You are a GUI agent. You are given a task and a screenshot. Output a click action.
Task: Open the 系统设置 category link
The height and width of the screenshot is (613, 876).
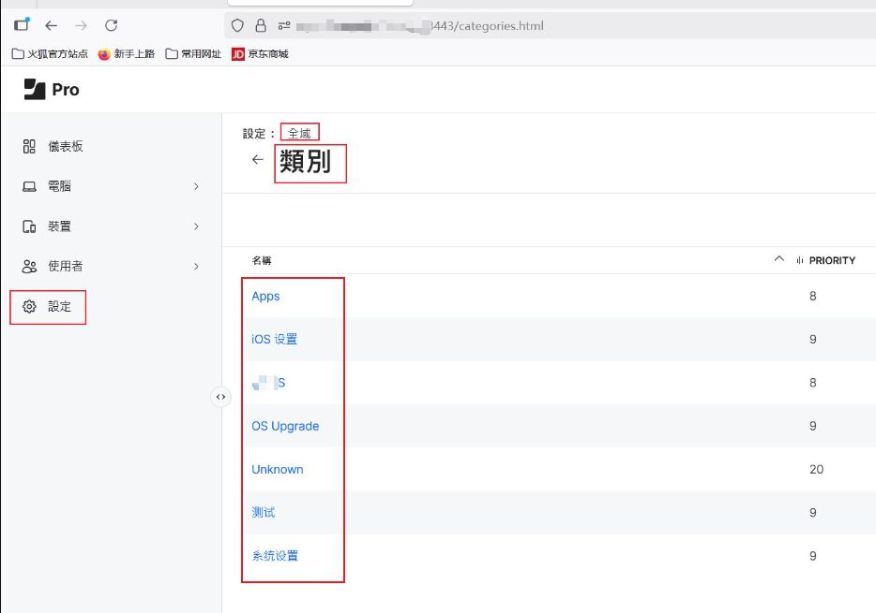274,556
